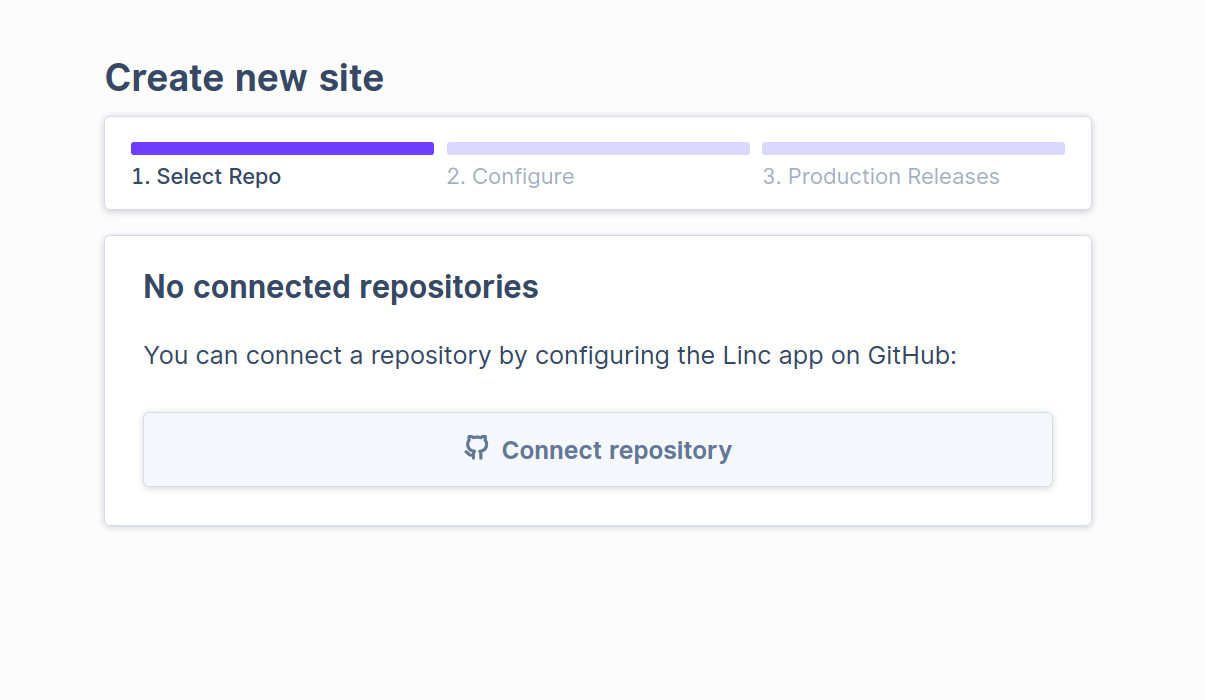Click the light progress bar above Production Releases

pos(913,148)
